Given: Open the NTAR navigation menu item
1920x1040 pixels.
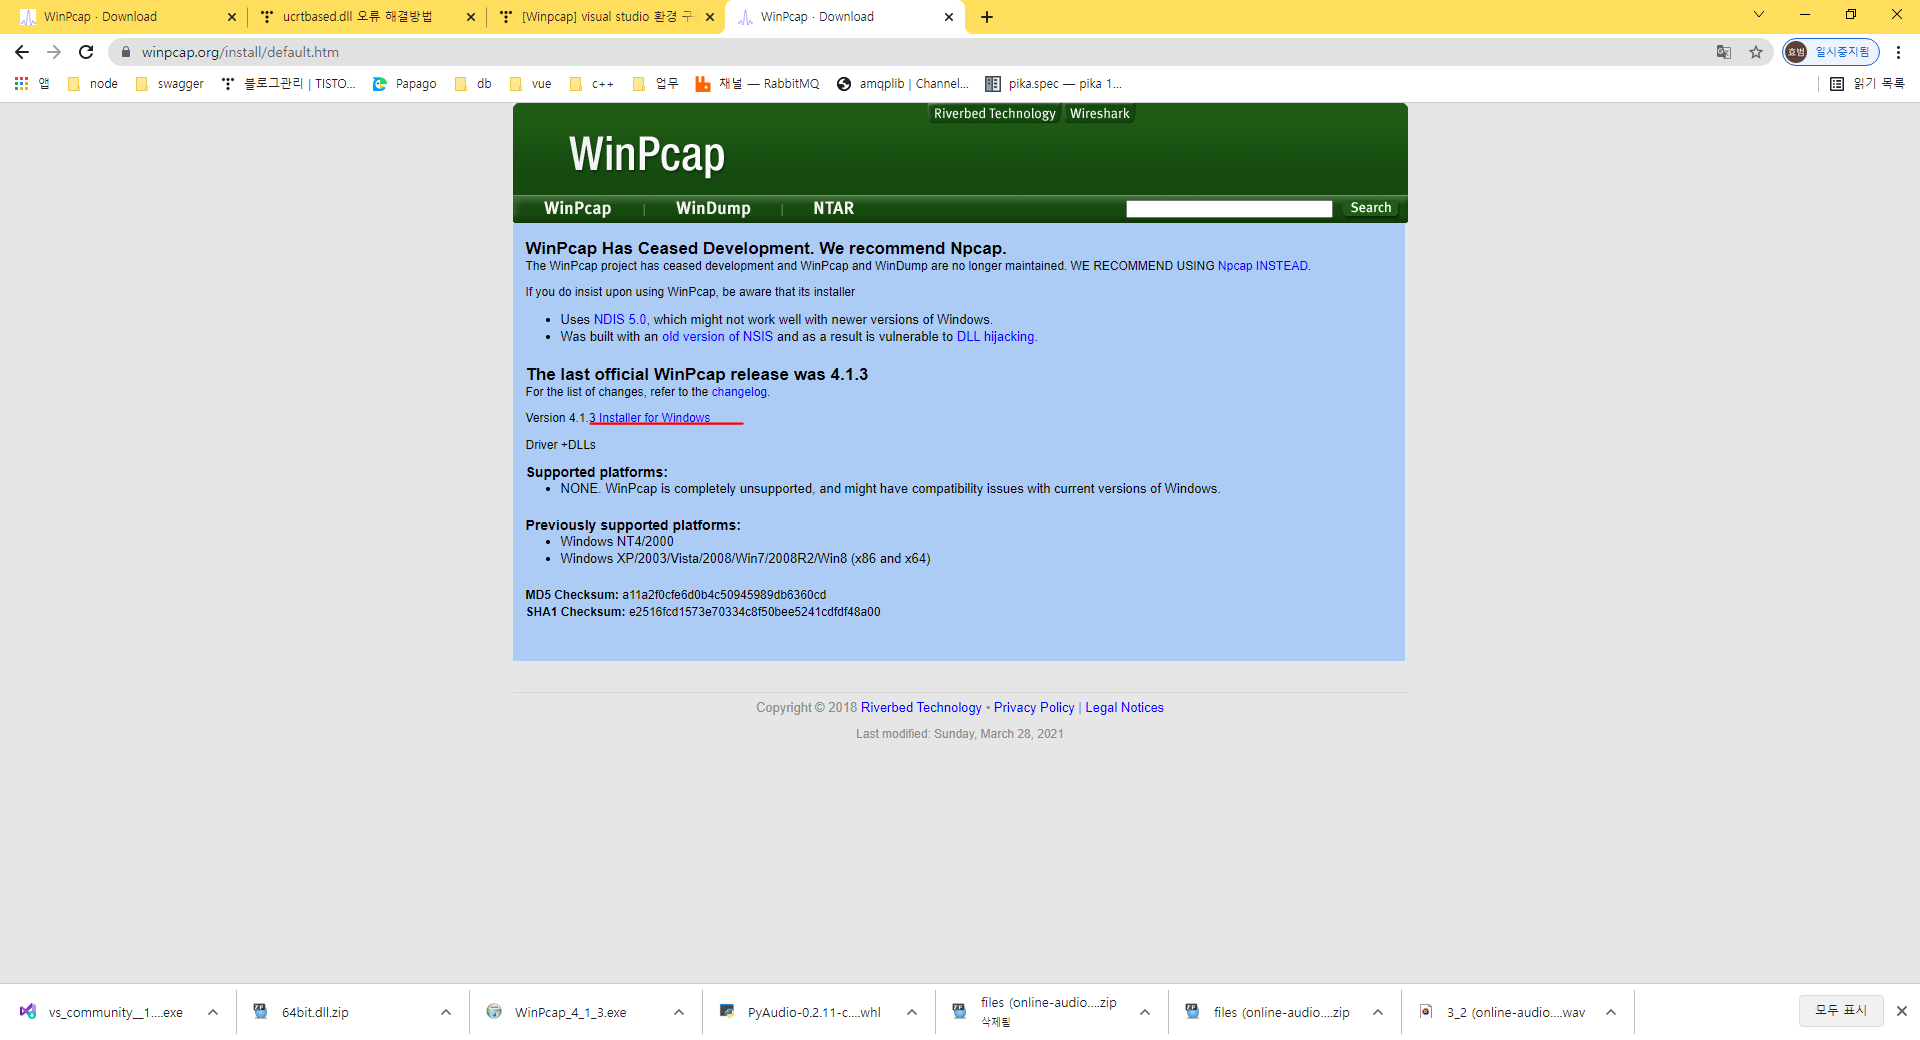Looking at the screenshot, I should point(833,208).
